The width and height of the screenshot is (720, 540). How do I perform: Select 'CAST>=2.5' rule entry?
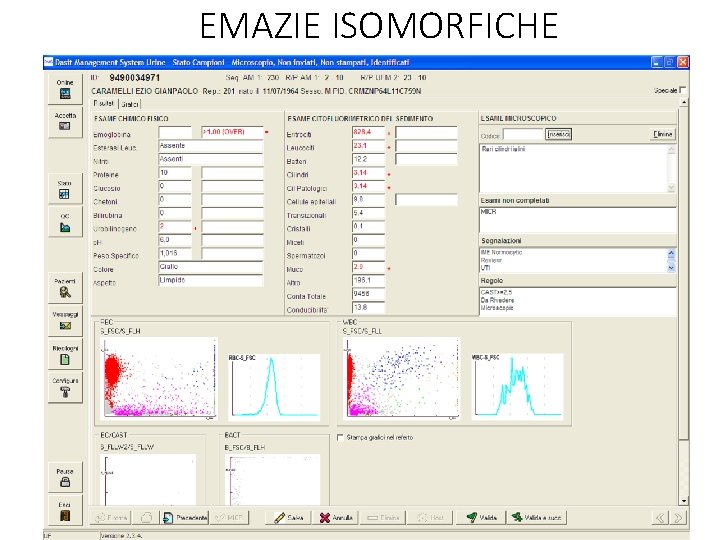(496, 292)
